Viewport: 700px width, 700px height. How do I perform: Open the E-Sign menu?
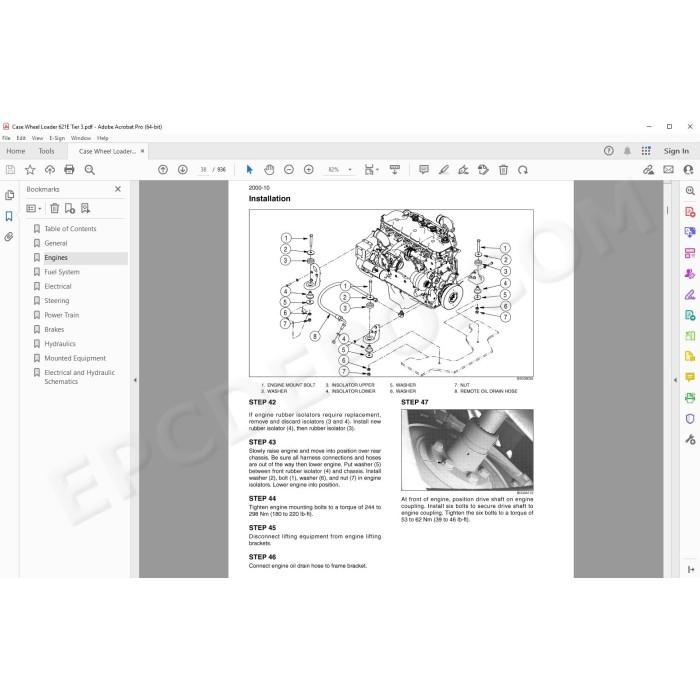coord(57,138)
